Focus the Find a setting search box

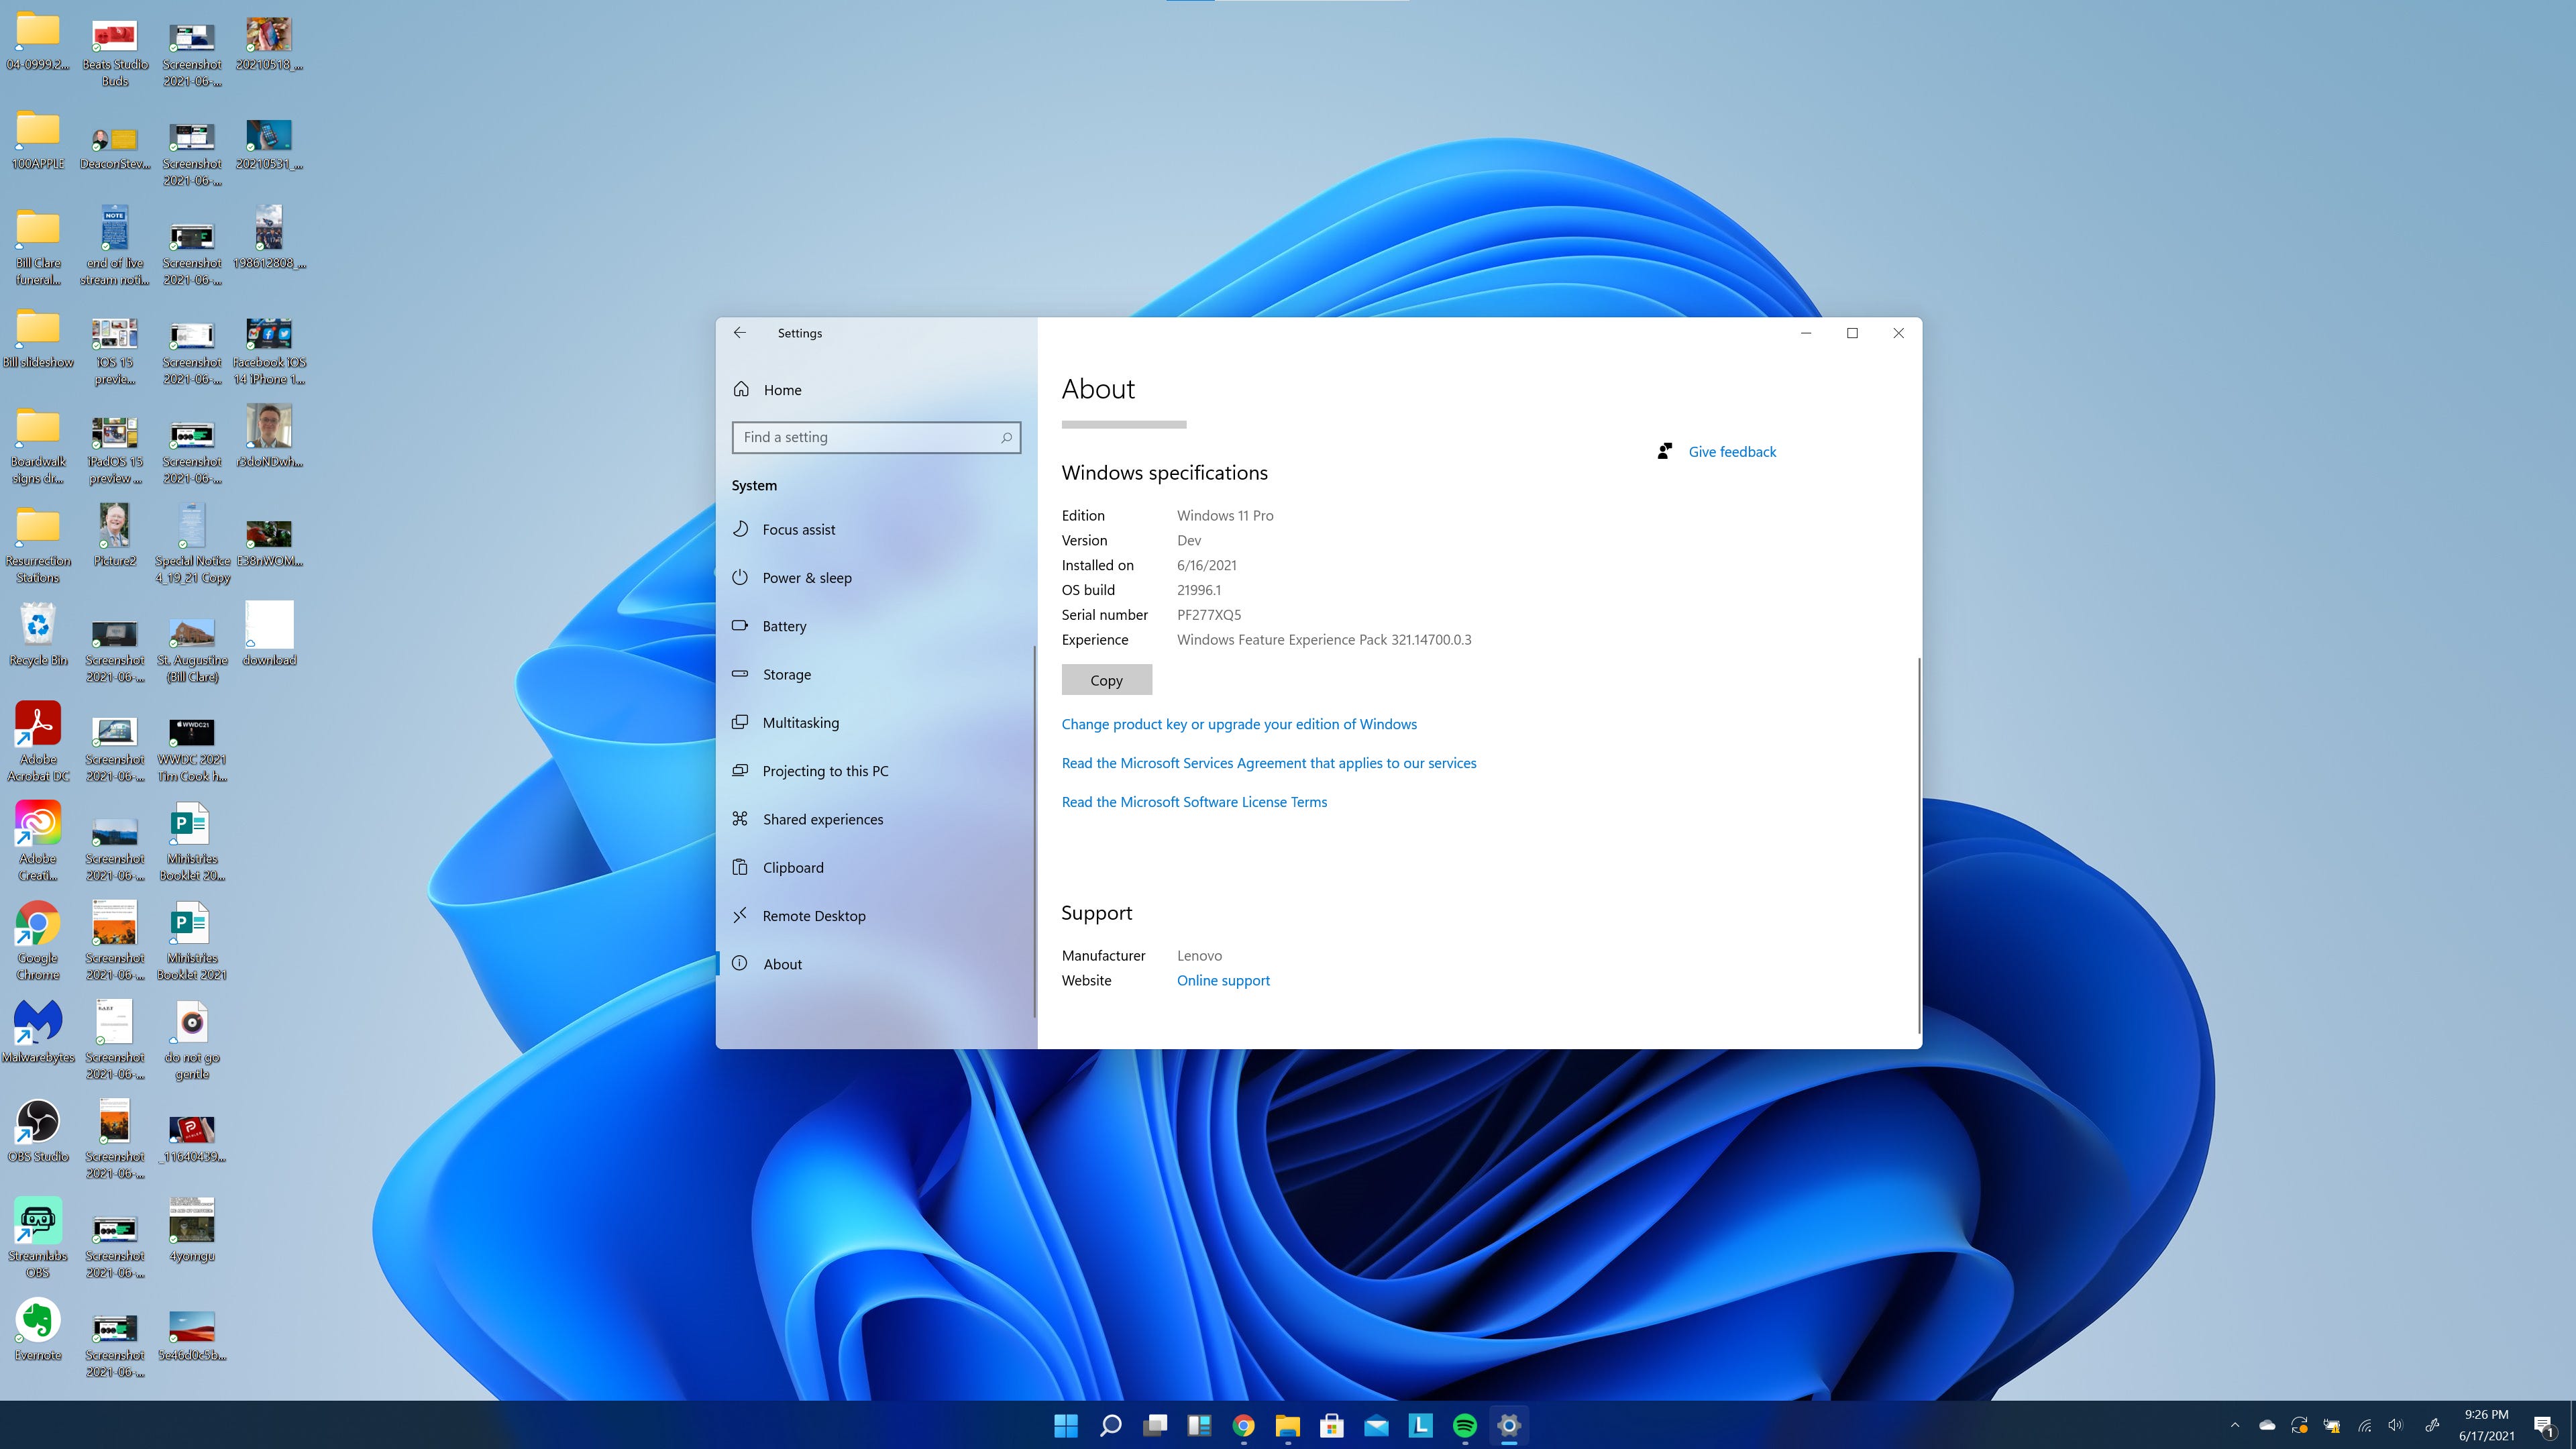[x=876, y=437]
